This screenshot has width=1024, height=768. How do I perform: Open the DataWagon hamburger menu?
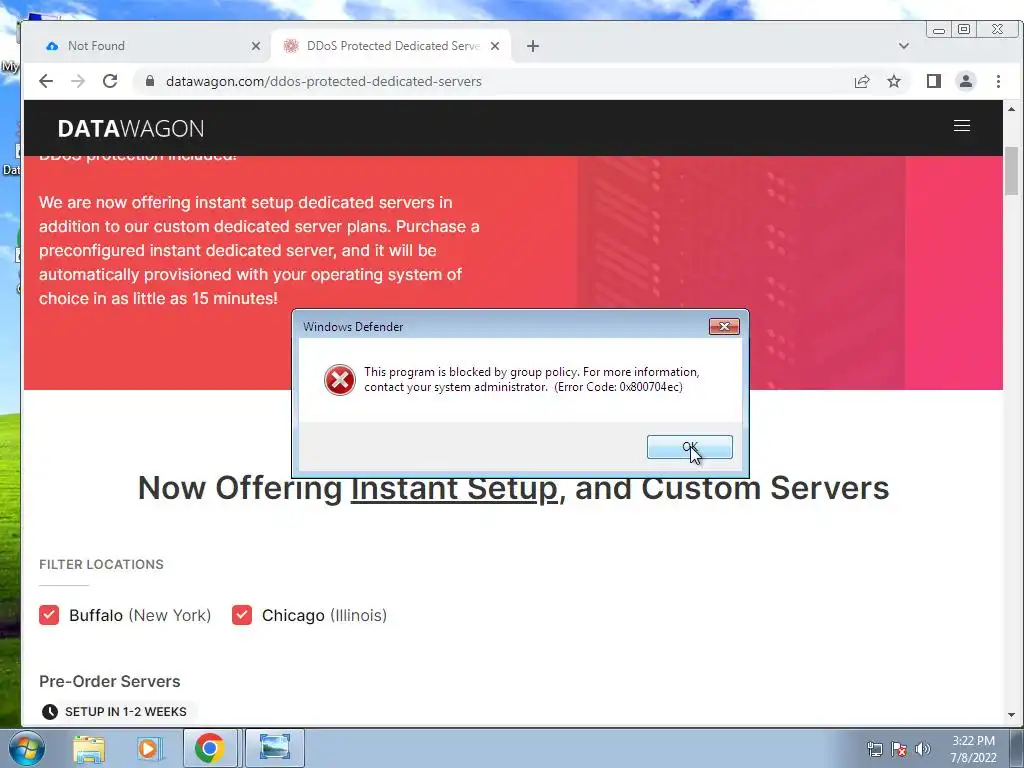point(961,125)
